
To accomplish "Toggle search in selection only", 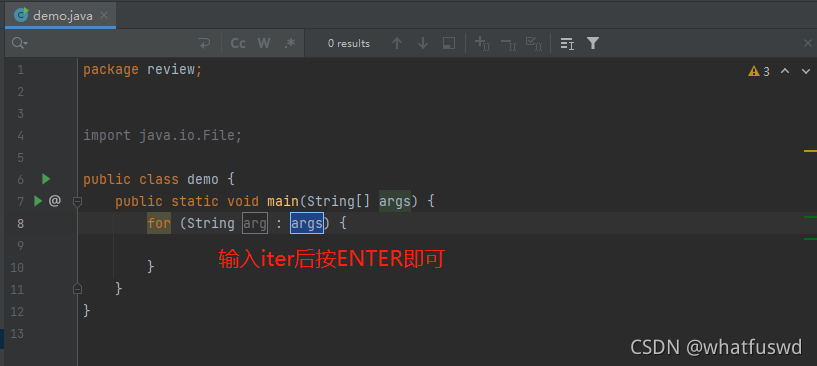I will point(567,43).
